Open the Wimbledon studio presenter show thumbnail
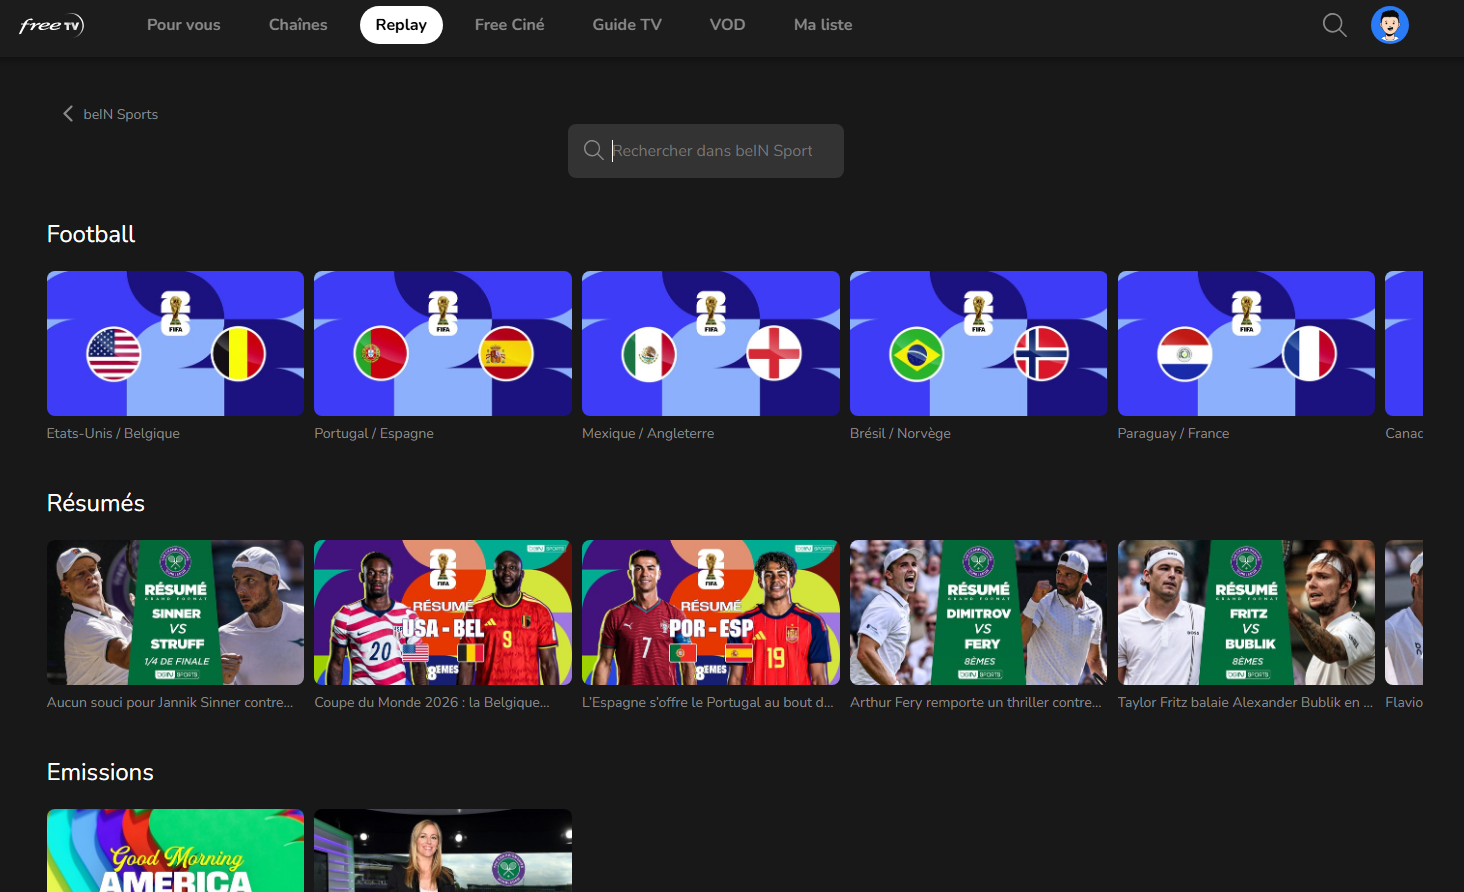Image resolution: width=1464 pixels, height=892 pixels. click(x=443, y=850)
